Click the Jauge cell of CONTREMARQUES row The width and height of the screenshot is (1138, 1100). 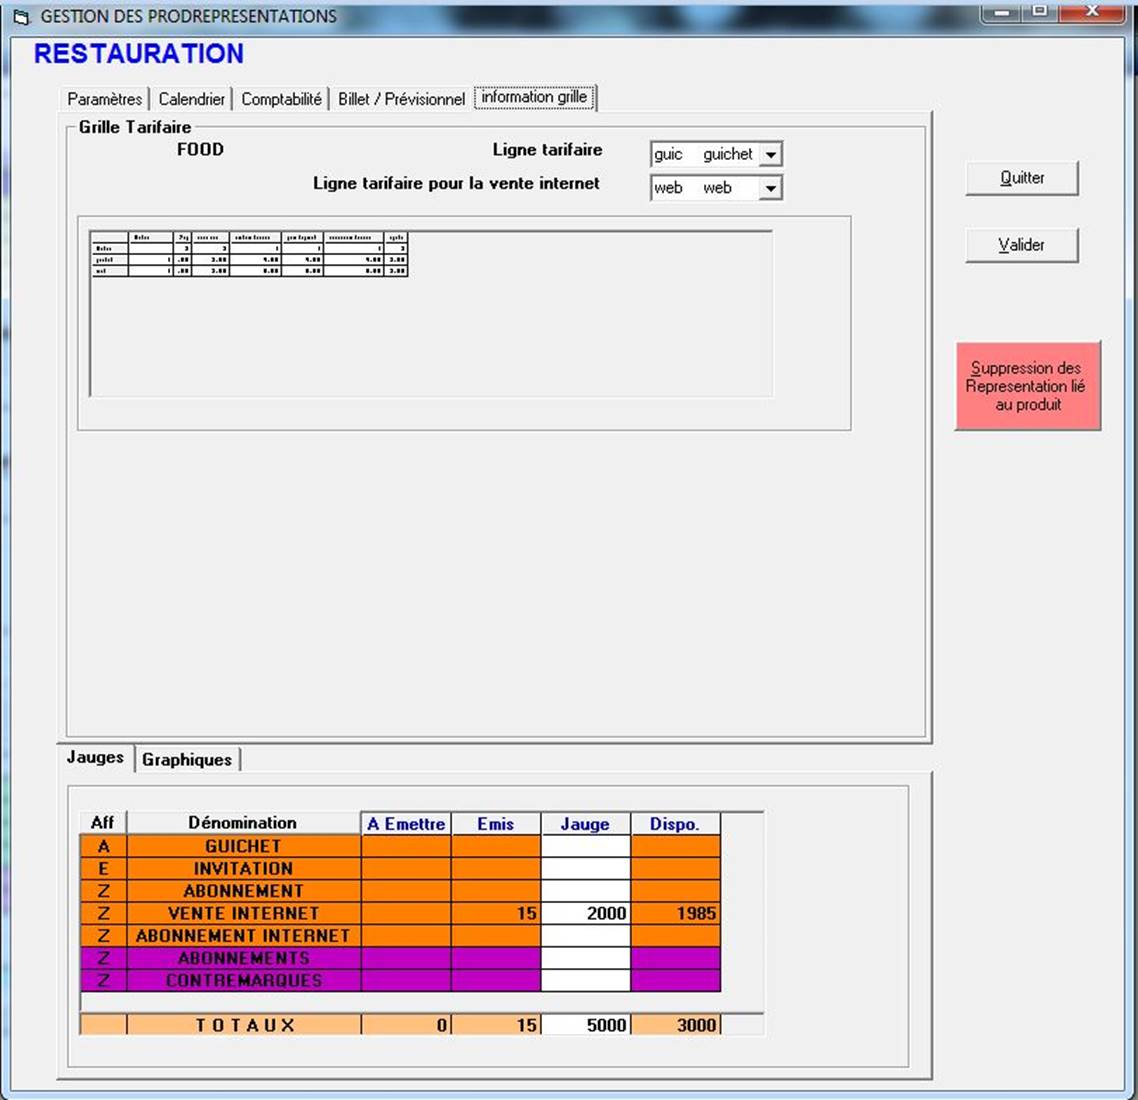586,981
